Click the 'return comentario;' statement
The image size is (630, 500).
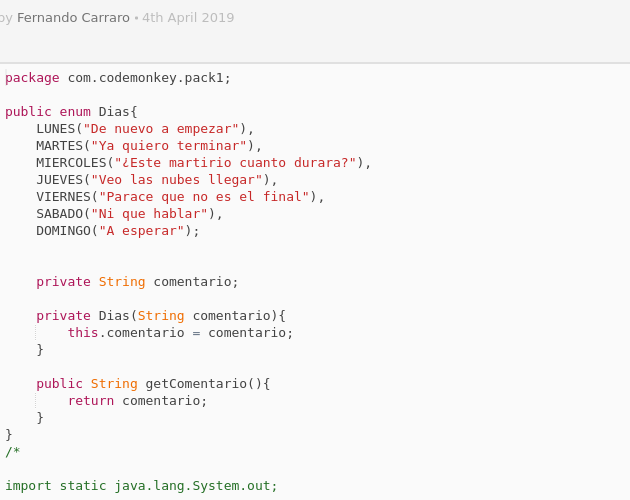137,401
